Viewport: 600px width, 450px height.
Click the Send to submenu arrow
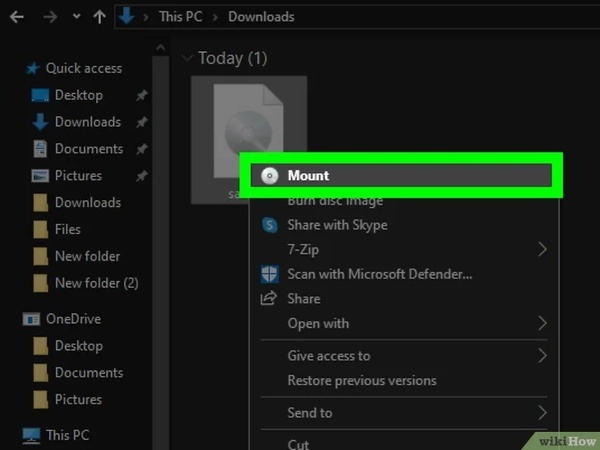[x=542, y=413]
